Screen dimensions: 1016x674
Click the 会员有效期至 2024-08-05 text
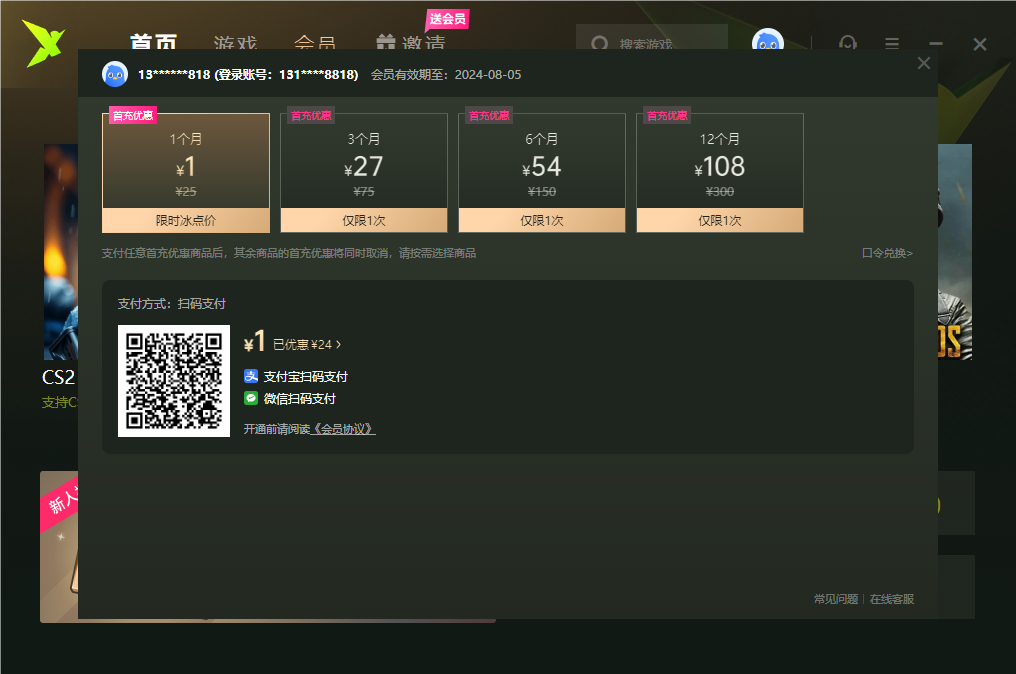click(x=446, y=75)
